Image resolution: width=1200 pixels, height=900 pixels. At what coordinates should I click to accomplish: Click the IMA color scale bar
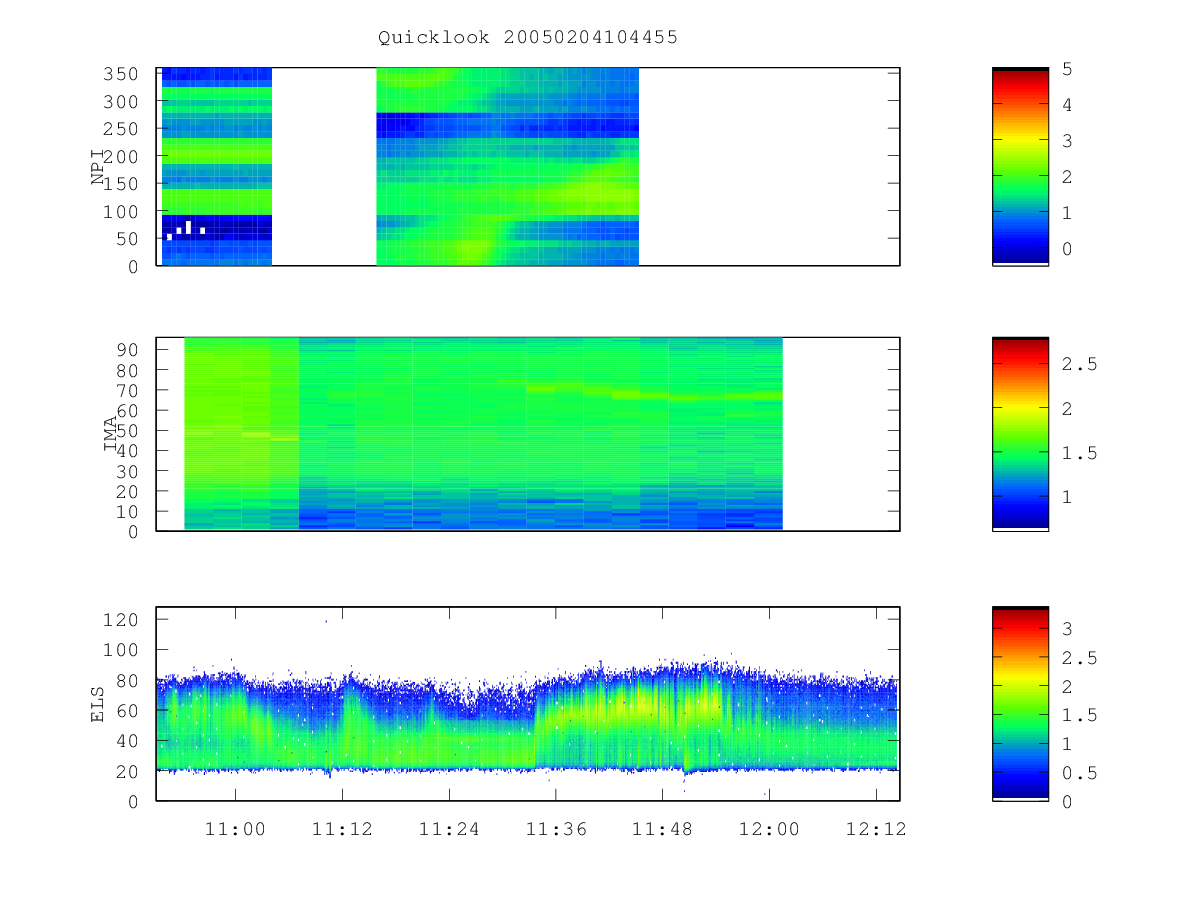1020,434
